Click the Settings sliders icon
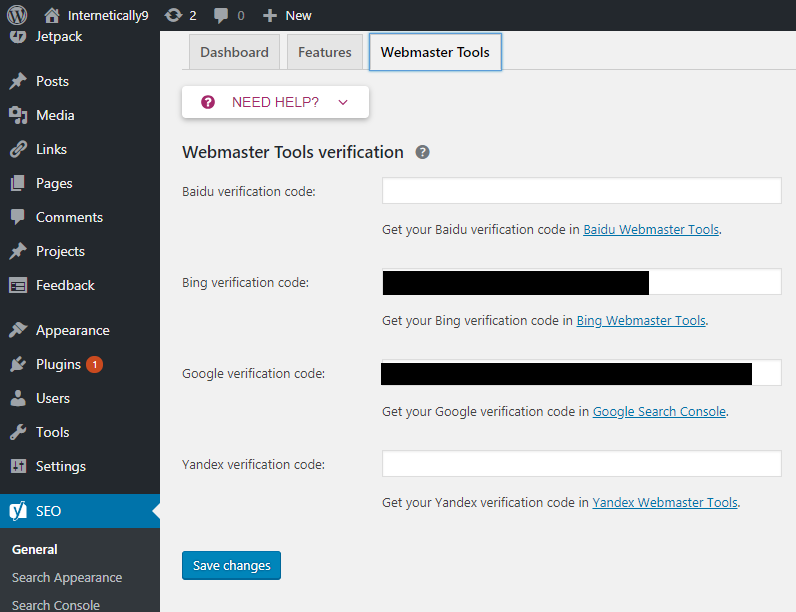 (x=18, y=466)
